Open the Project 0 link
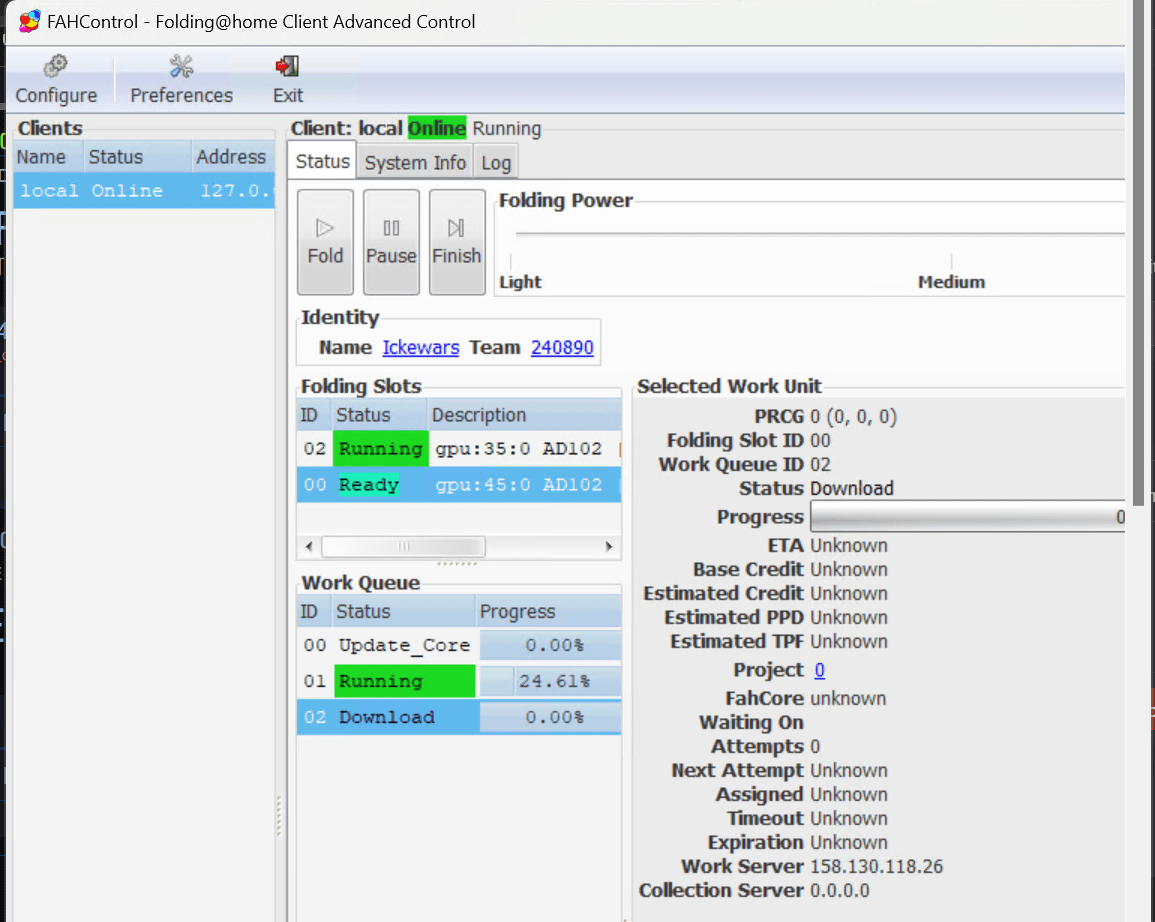 pyautogui.click(x=819, y=669)
